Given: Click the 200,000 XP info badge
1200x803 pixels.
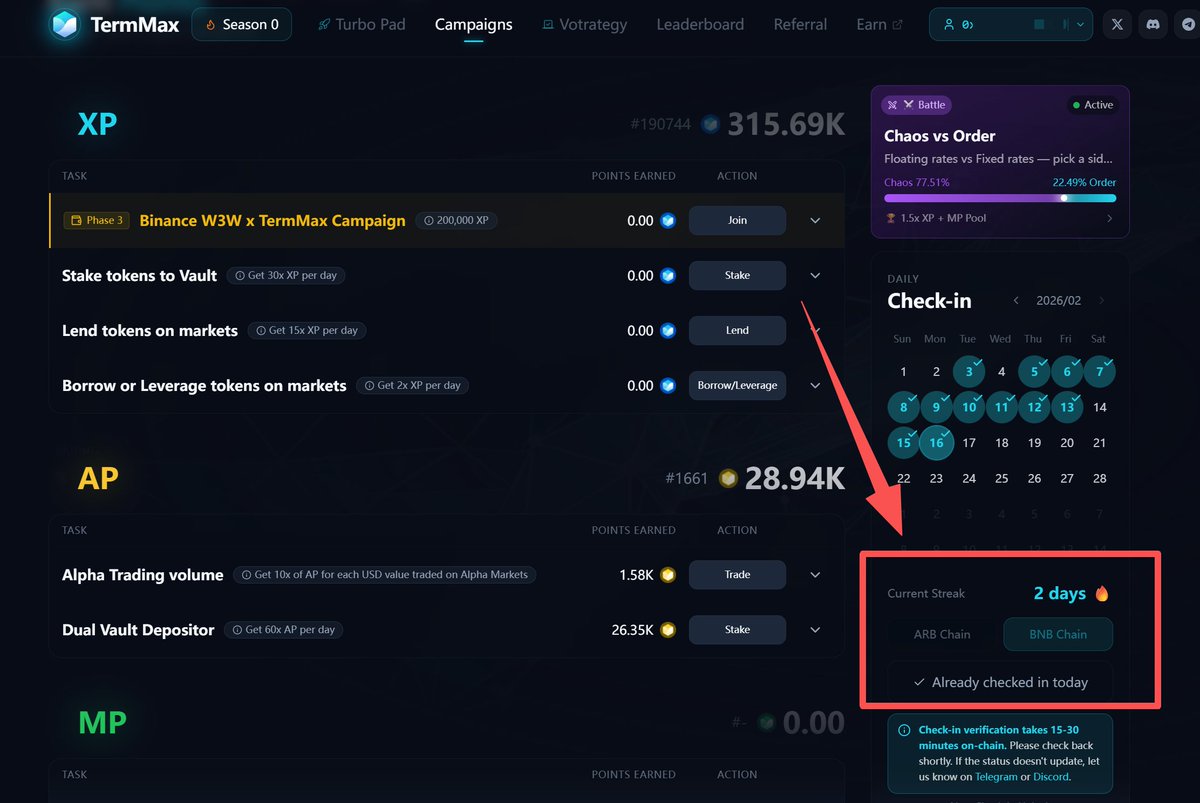Looking at the screenshot, I should (x=456, y=220).
